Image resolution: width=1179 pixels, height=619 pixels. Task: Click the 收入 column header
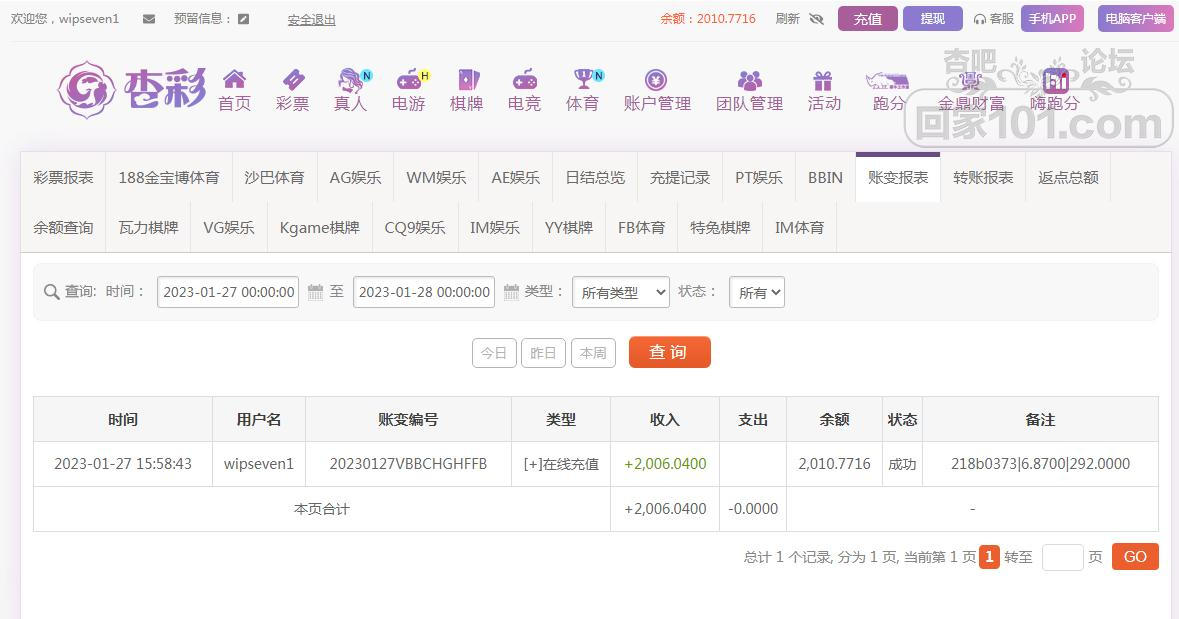click(665, 420)
